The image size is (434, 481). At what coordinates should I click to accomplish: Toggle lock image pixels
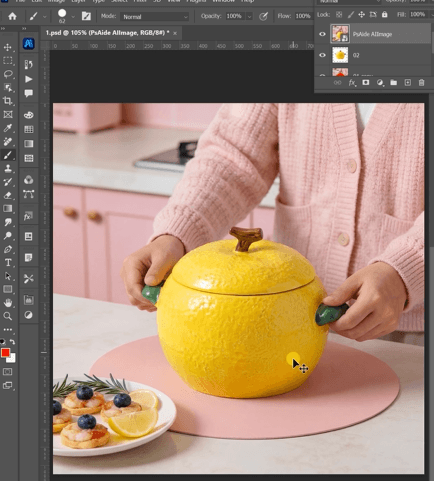click(x=351, y=15)
